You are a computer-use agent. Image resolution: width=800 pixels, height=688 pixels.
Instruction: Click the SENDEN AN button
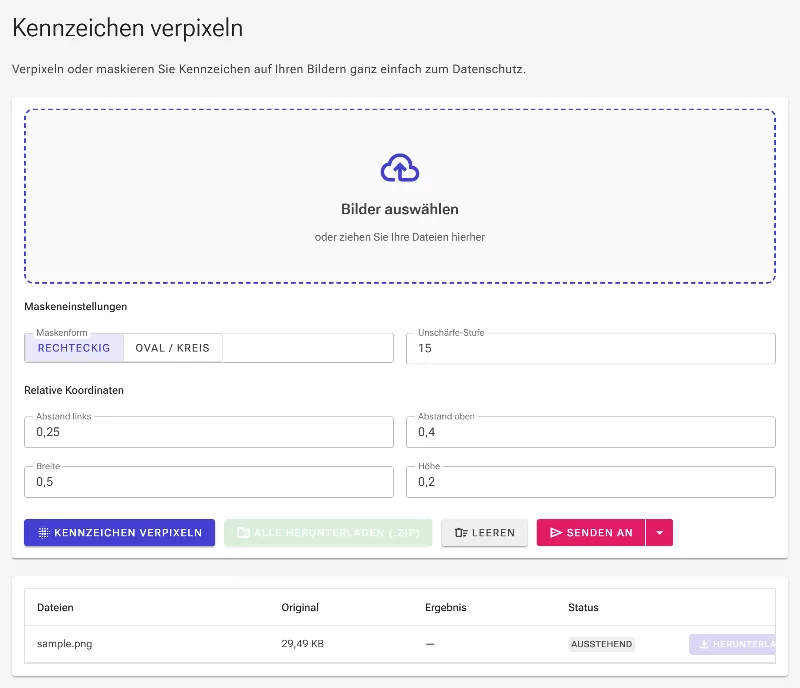click(591, 533)
